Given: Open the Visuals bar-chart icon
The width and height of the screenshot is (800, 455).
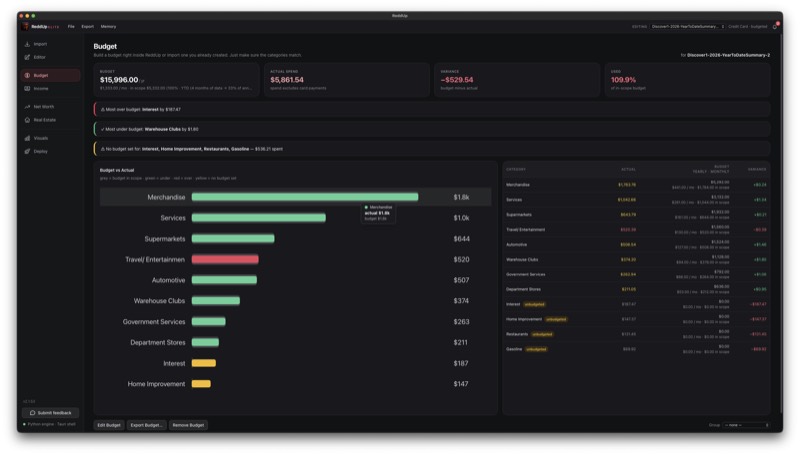Looking at the screenshot, I should (27, 138).
